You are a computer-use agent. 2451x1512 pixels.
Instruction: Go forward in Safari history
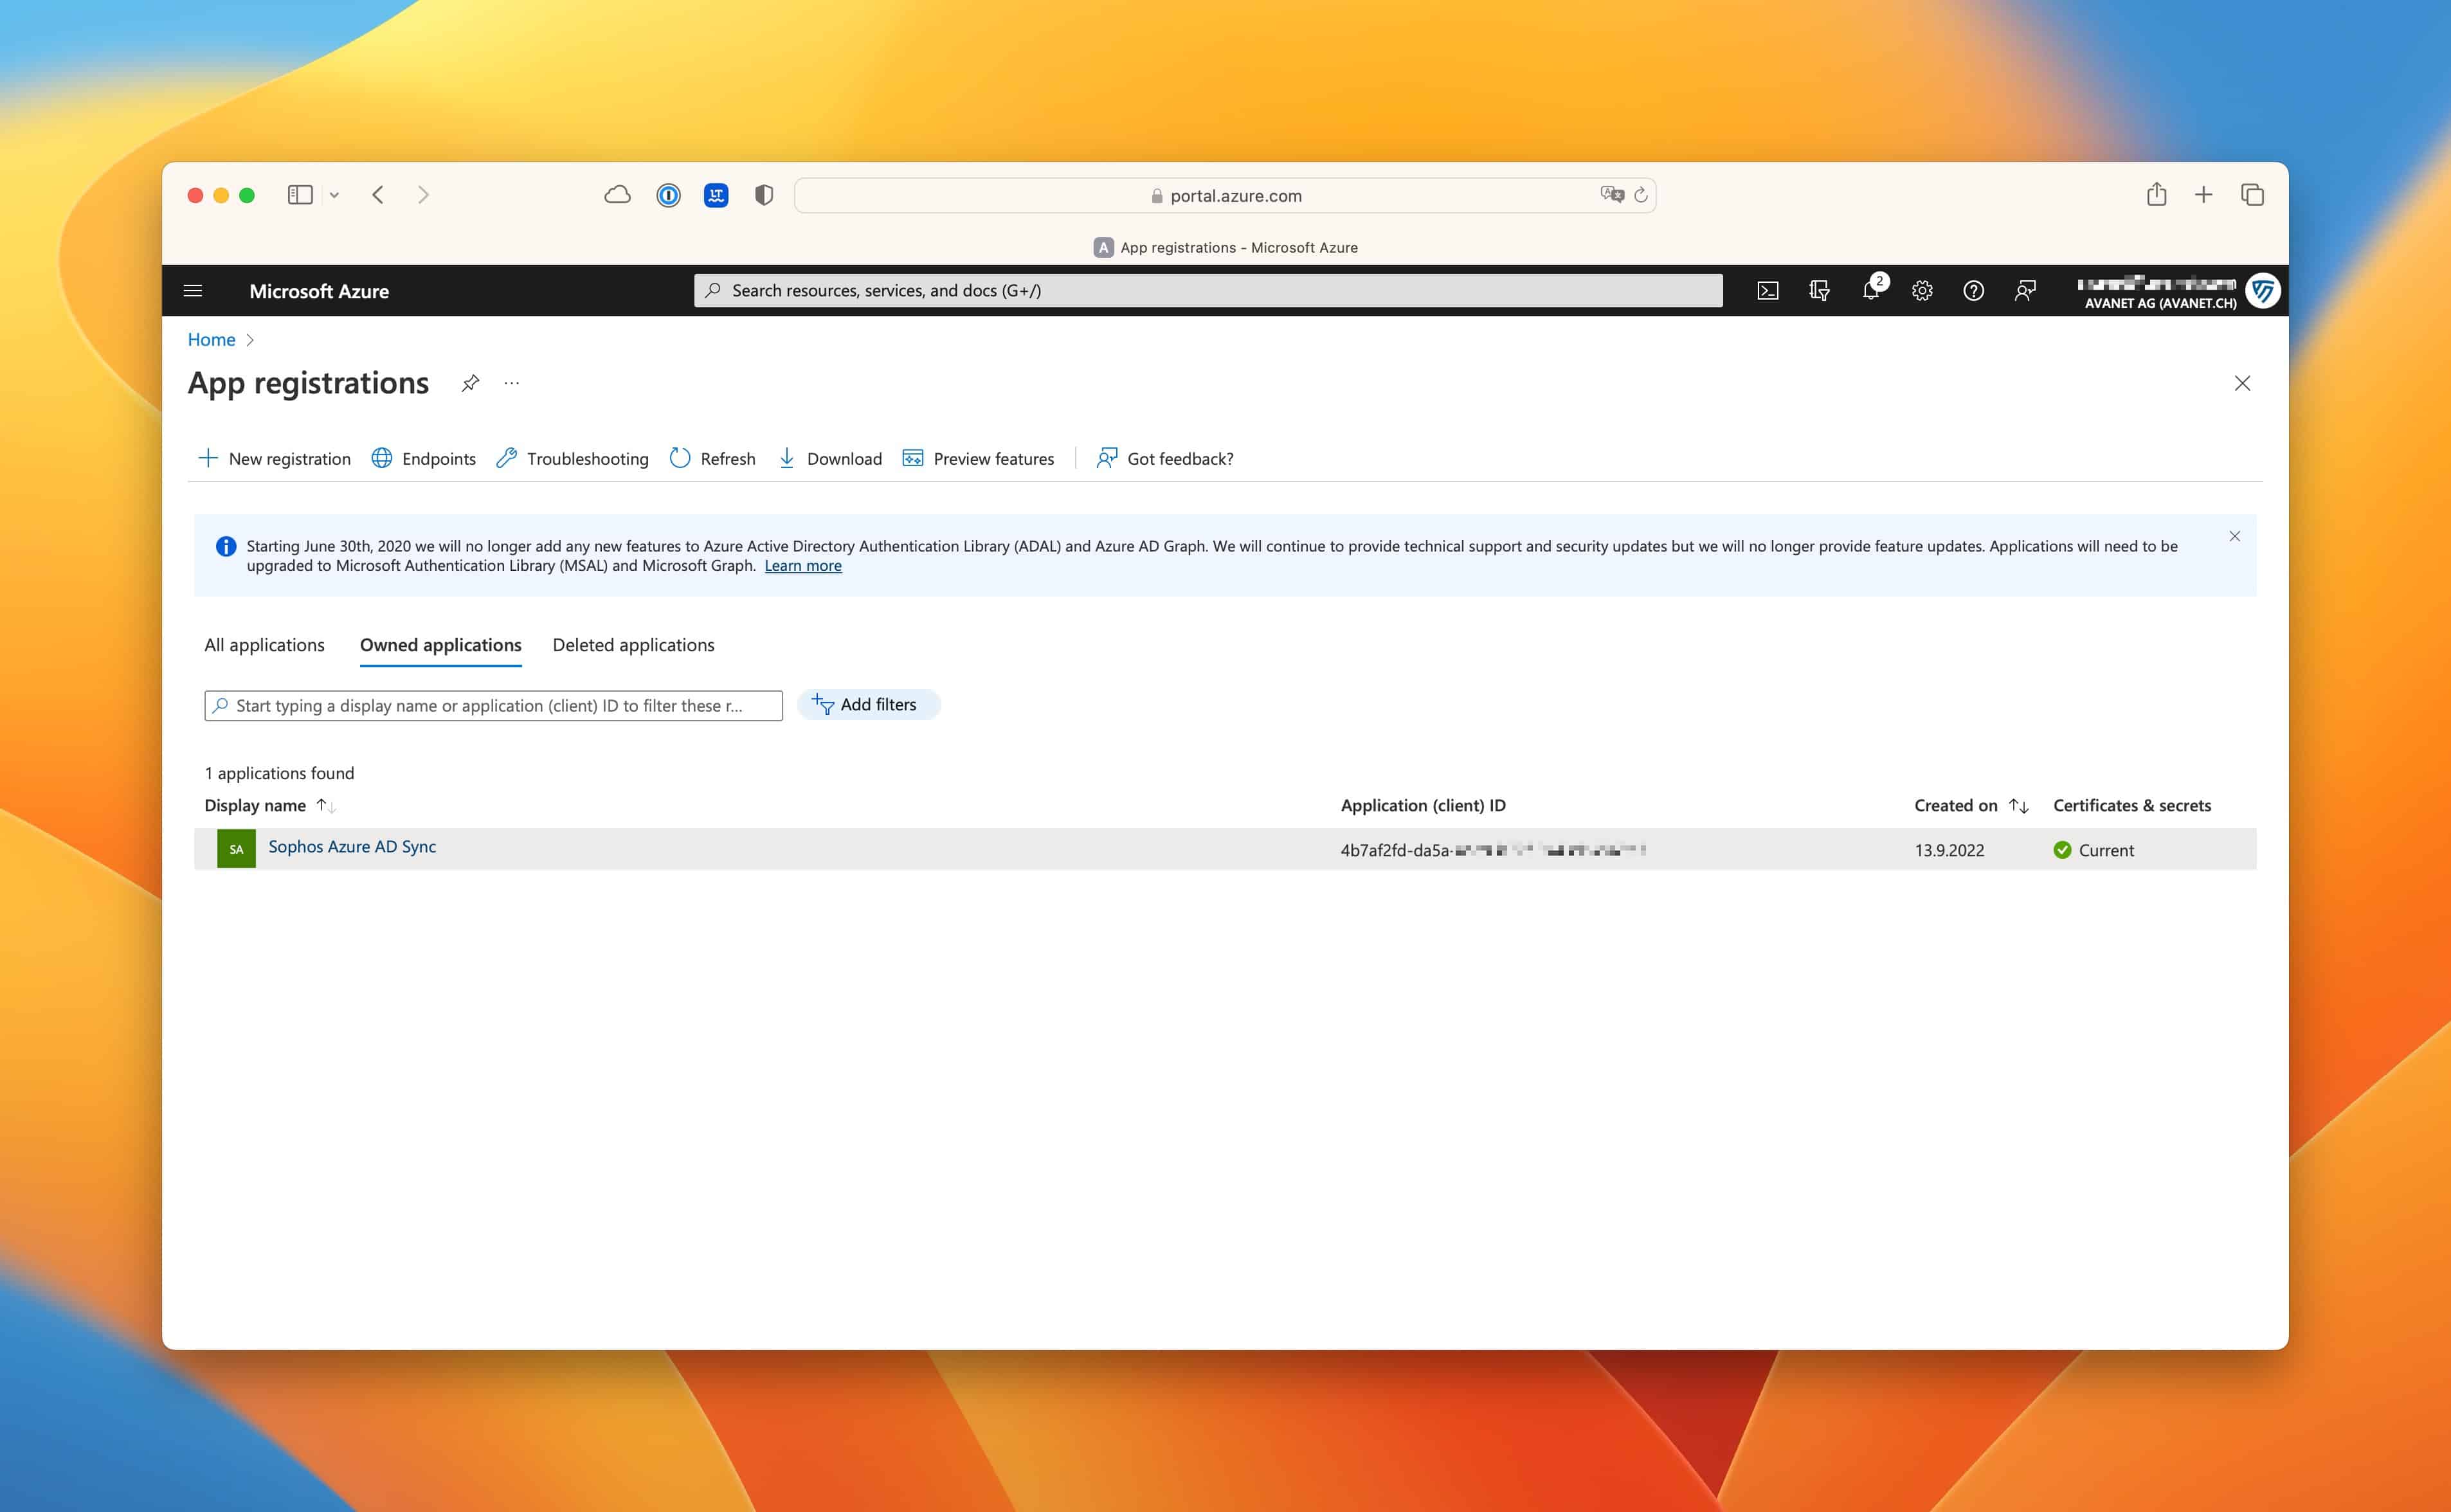(423, 195)
